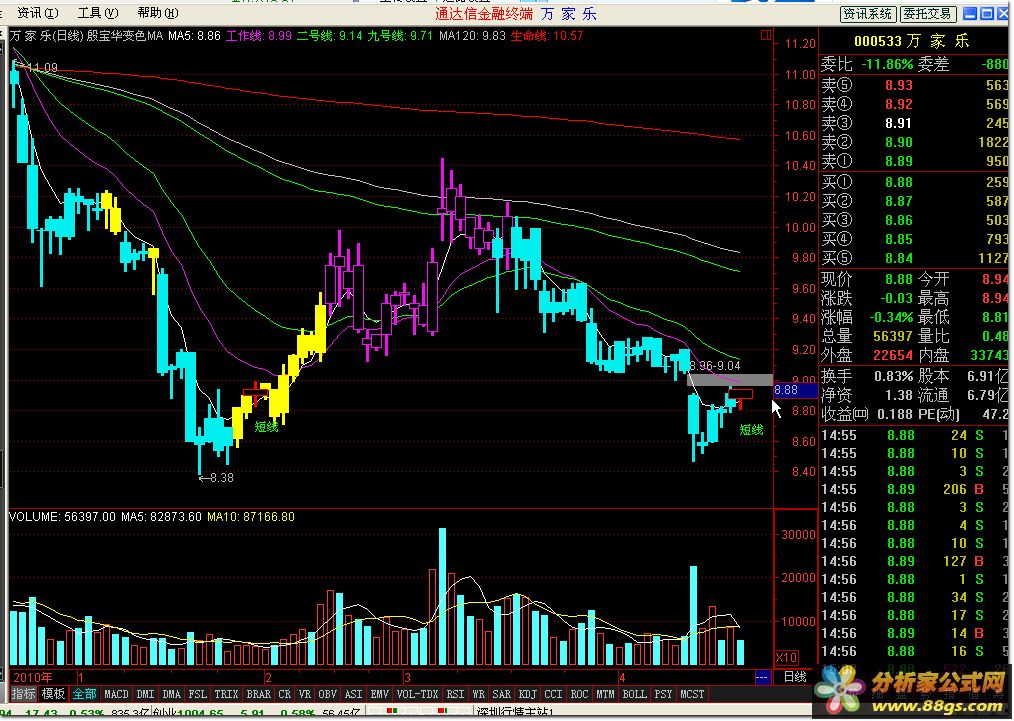Click the 委比 -11.86% value
This screenshot has height=721, width=1014.
(x=887, y=65)
